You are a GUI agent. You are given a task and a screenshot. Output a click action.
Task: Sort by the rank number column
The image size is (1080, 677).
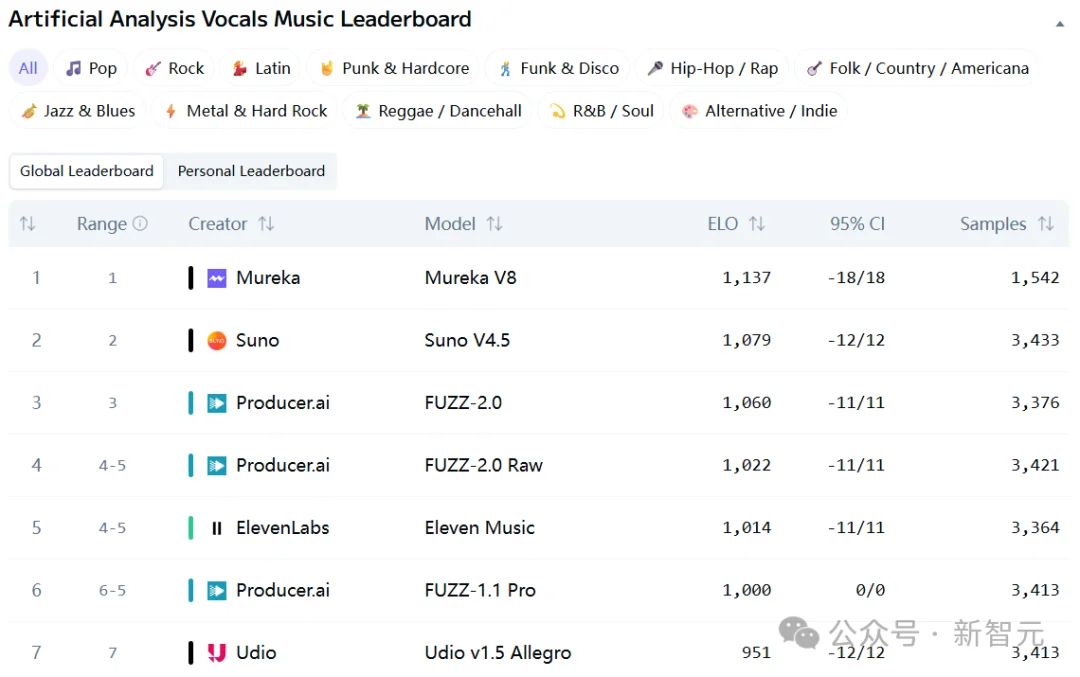pos(27,224)
